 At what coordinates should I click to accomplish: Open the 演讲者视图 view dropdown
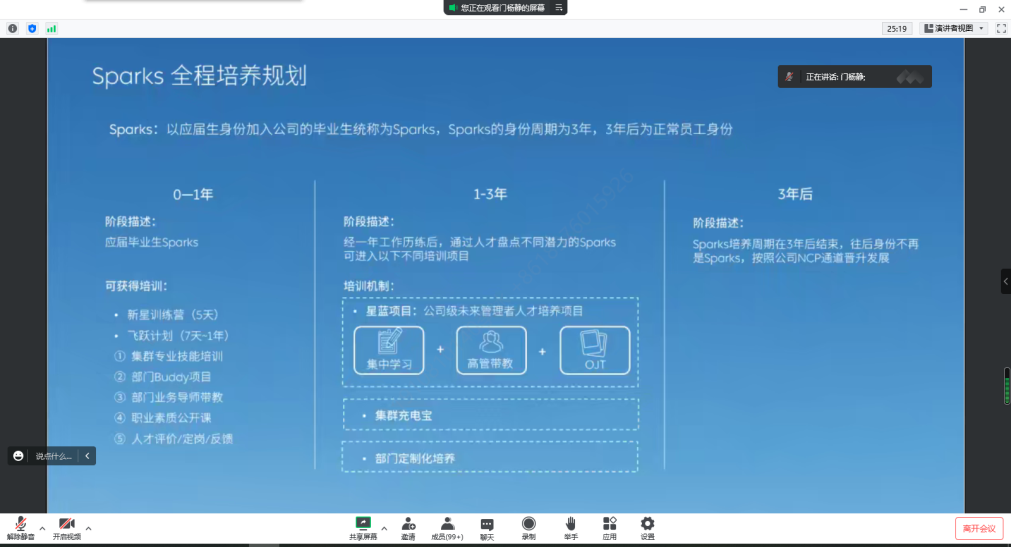pyautogui.click(x=953, y=28)
